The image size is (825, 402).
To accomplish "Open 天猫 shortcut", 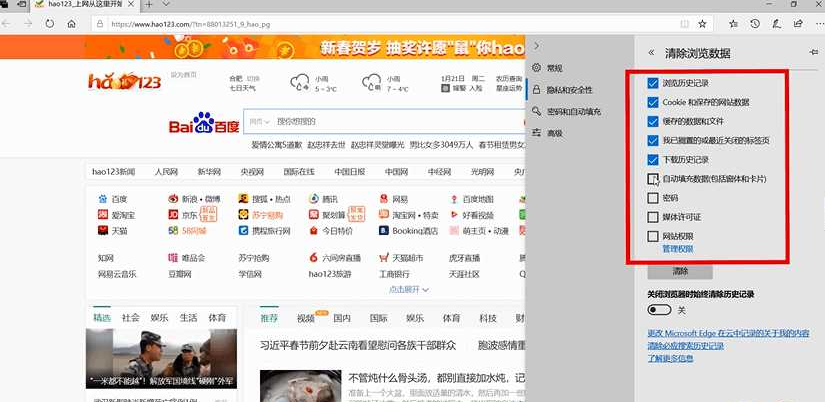I will point(113,230).
